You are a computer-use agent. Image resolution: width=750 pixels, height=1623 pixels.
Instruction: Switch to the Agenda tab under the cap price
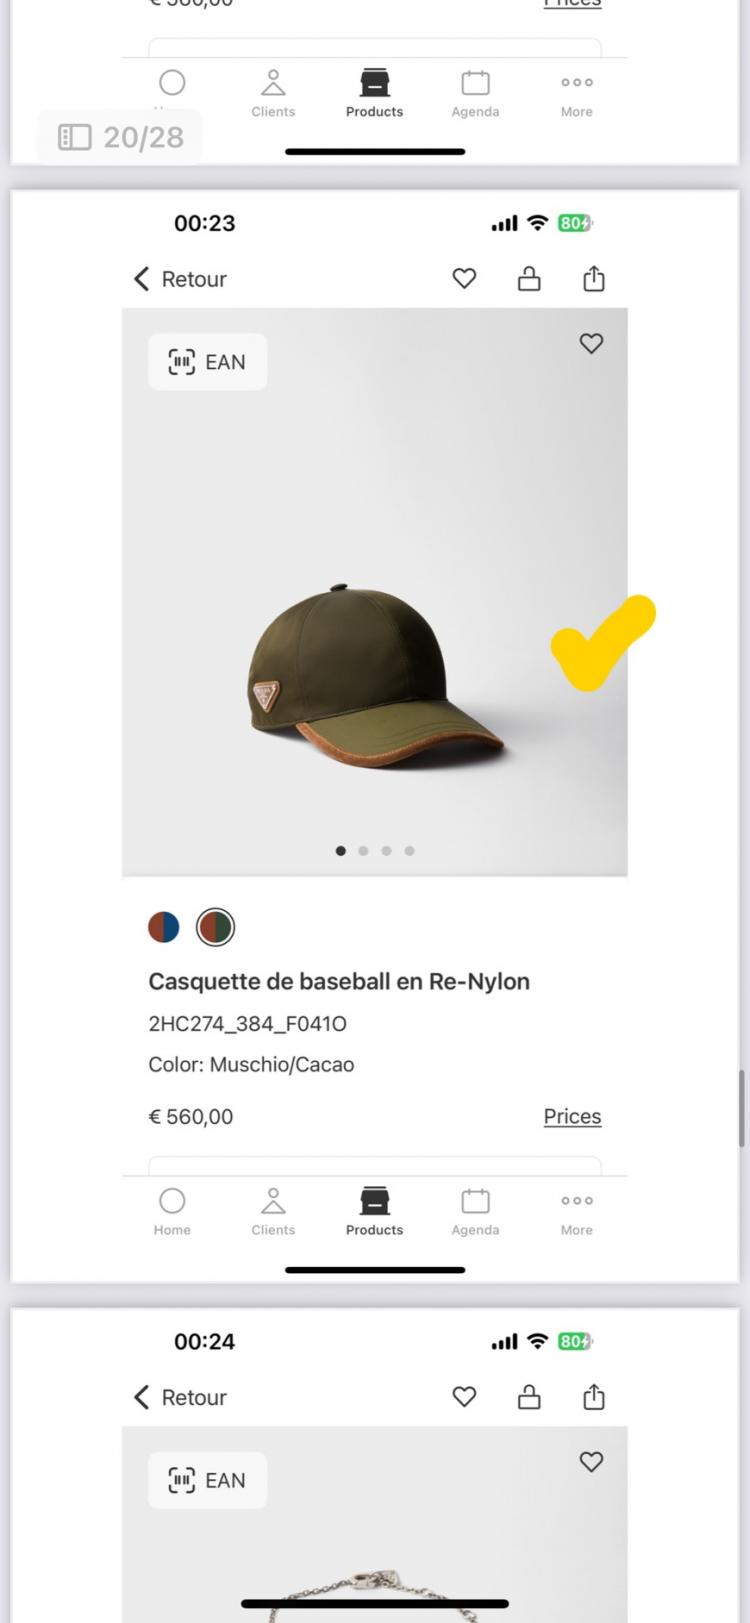(475, 1210)
